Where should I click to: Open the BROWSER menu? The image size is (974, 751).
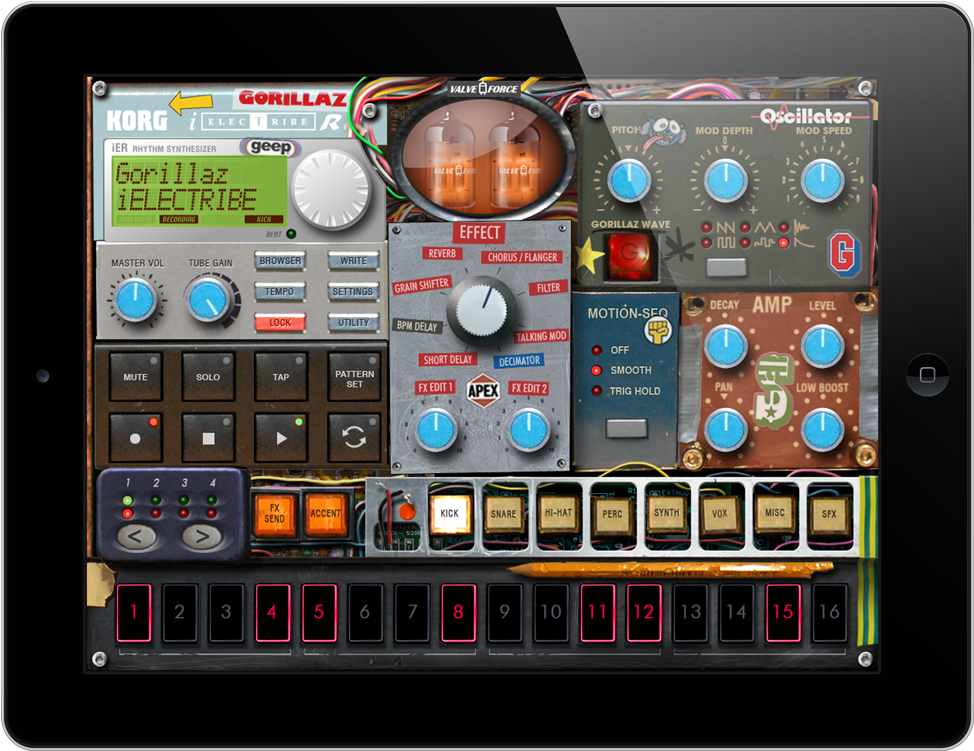280,261
